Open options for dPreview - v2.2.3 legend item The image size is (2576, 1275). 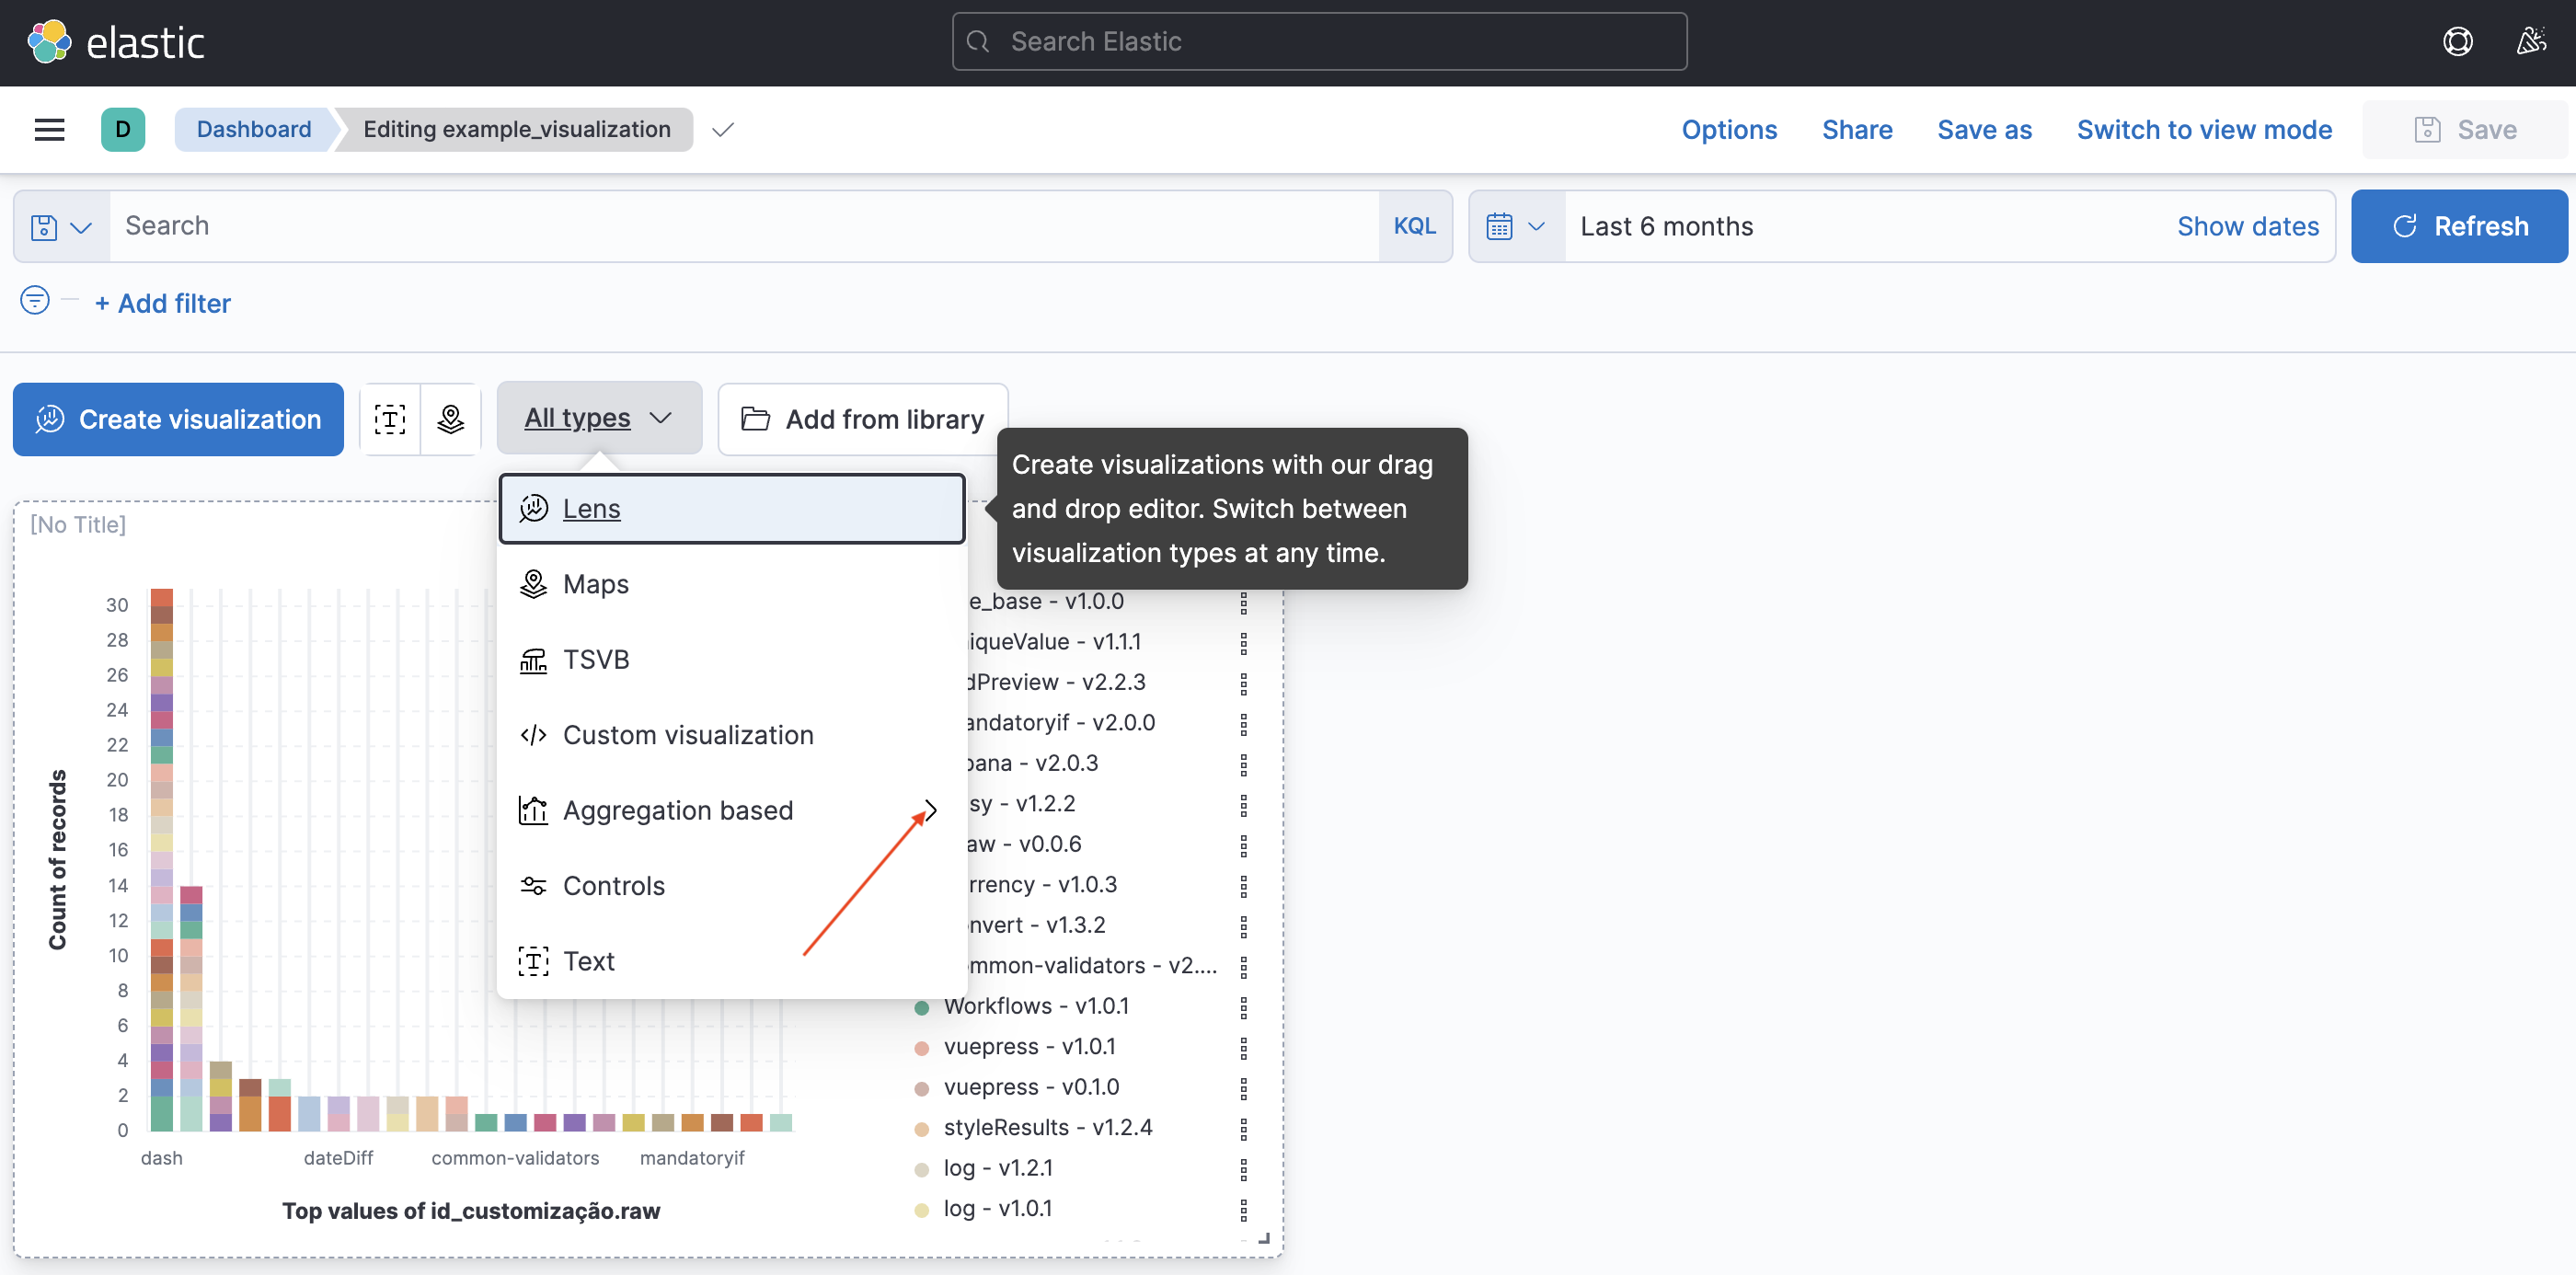click(1244, 683)
